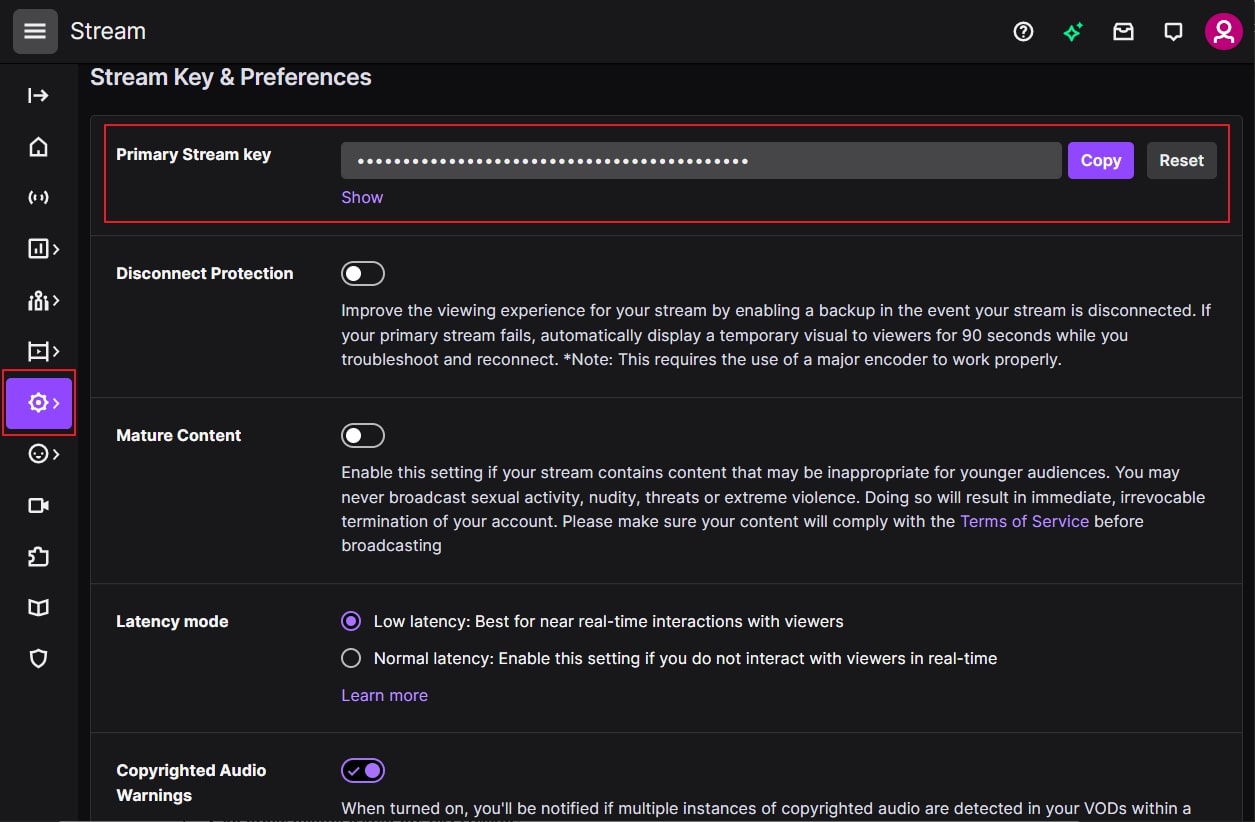Open the shield safety icon in sidebar
The image size is (1255, 822).
pos(38,658)
